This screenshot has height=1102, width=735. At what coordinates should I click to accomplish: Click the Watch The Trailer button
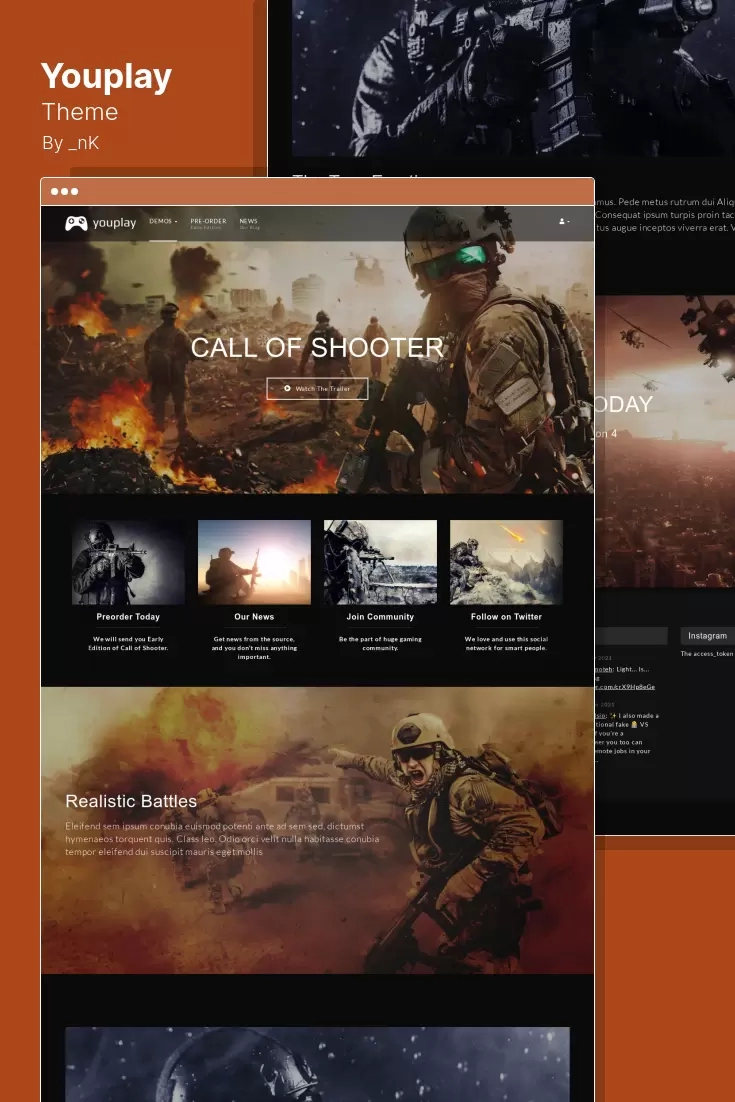coord(317,389)
